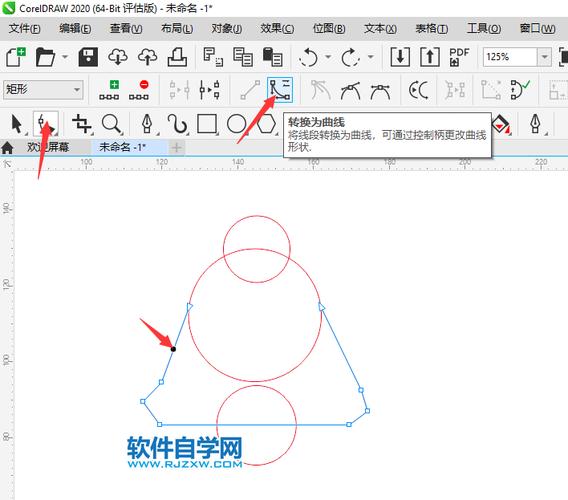Undo the last action
This screenshot has width=568, height=500.
click(308, 57)
